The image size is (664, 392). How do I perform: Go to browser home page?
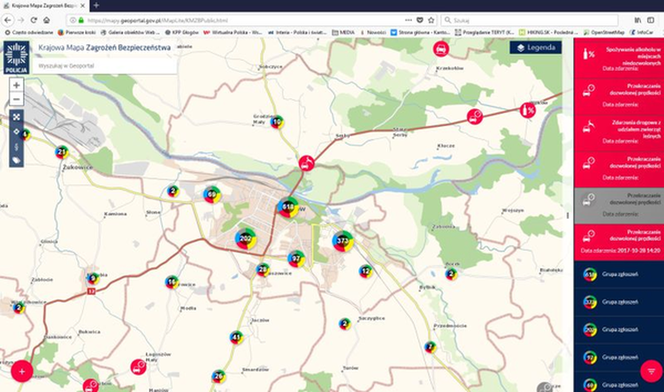pos(47,20)
